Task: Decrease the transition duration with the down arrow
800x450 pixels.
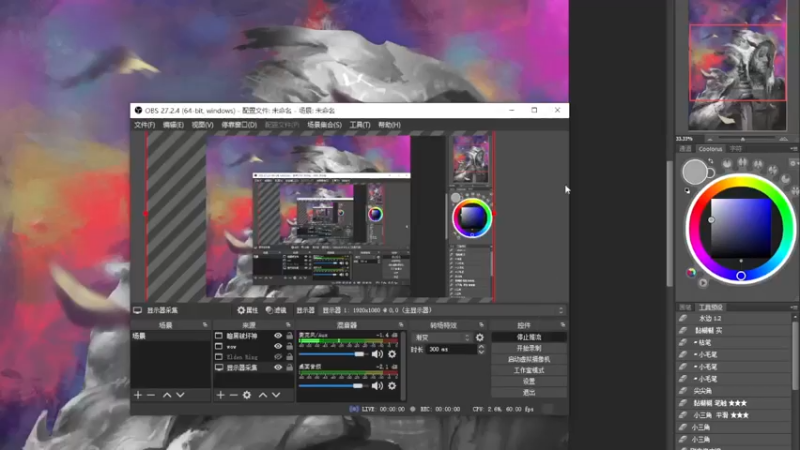Action: [481, 352]
